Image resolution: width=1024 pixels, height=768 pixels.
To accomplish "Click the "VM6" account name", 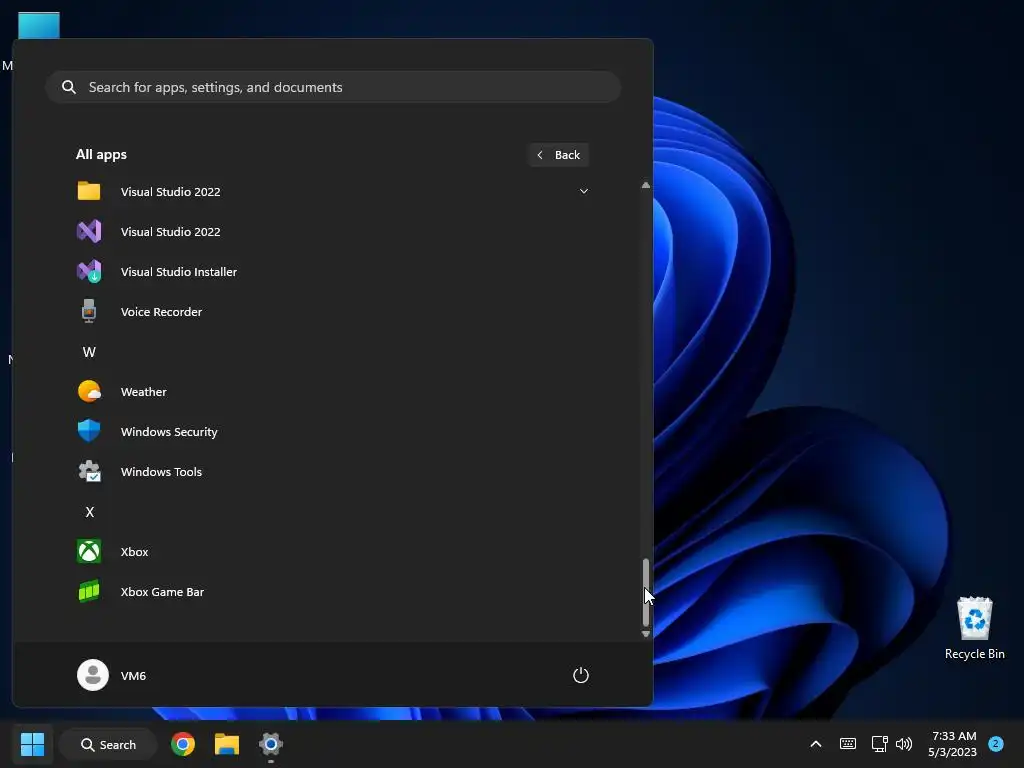I will [133, 675].
